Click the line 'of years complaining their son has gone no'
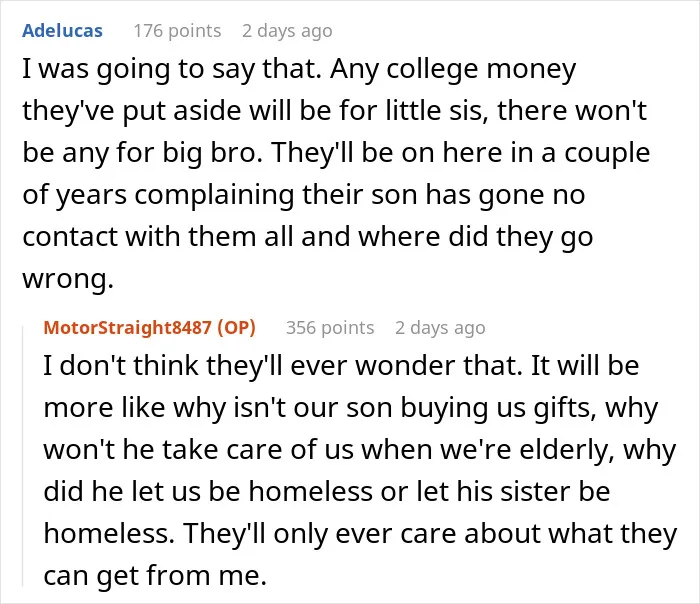Viewport: 700px width, 604px height. point(304,195)
